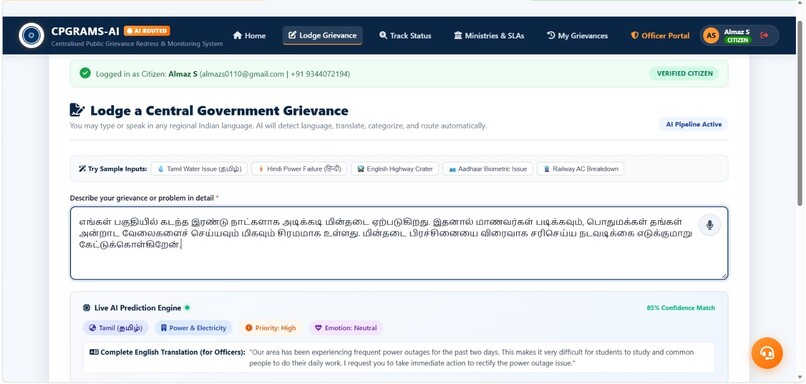This screenshot has height=384, width=806.
Task: Click inside the grievance description text area
Action: click(x=399, y=243)
